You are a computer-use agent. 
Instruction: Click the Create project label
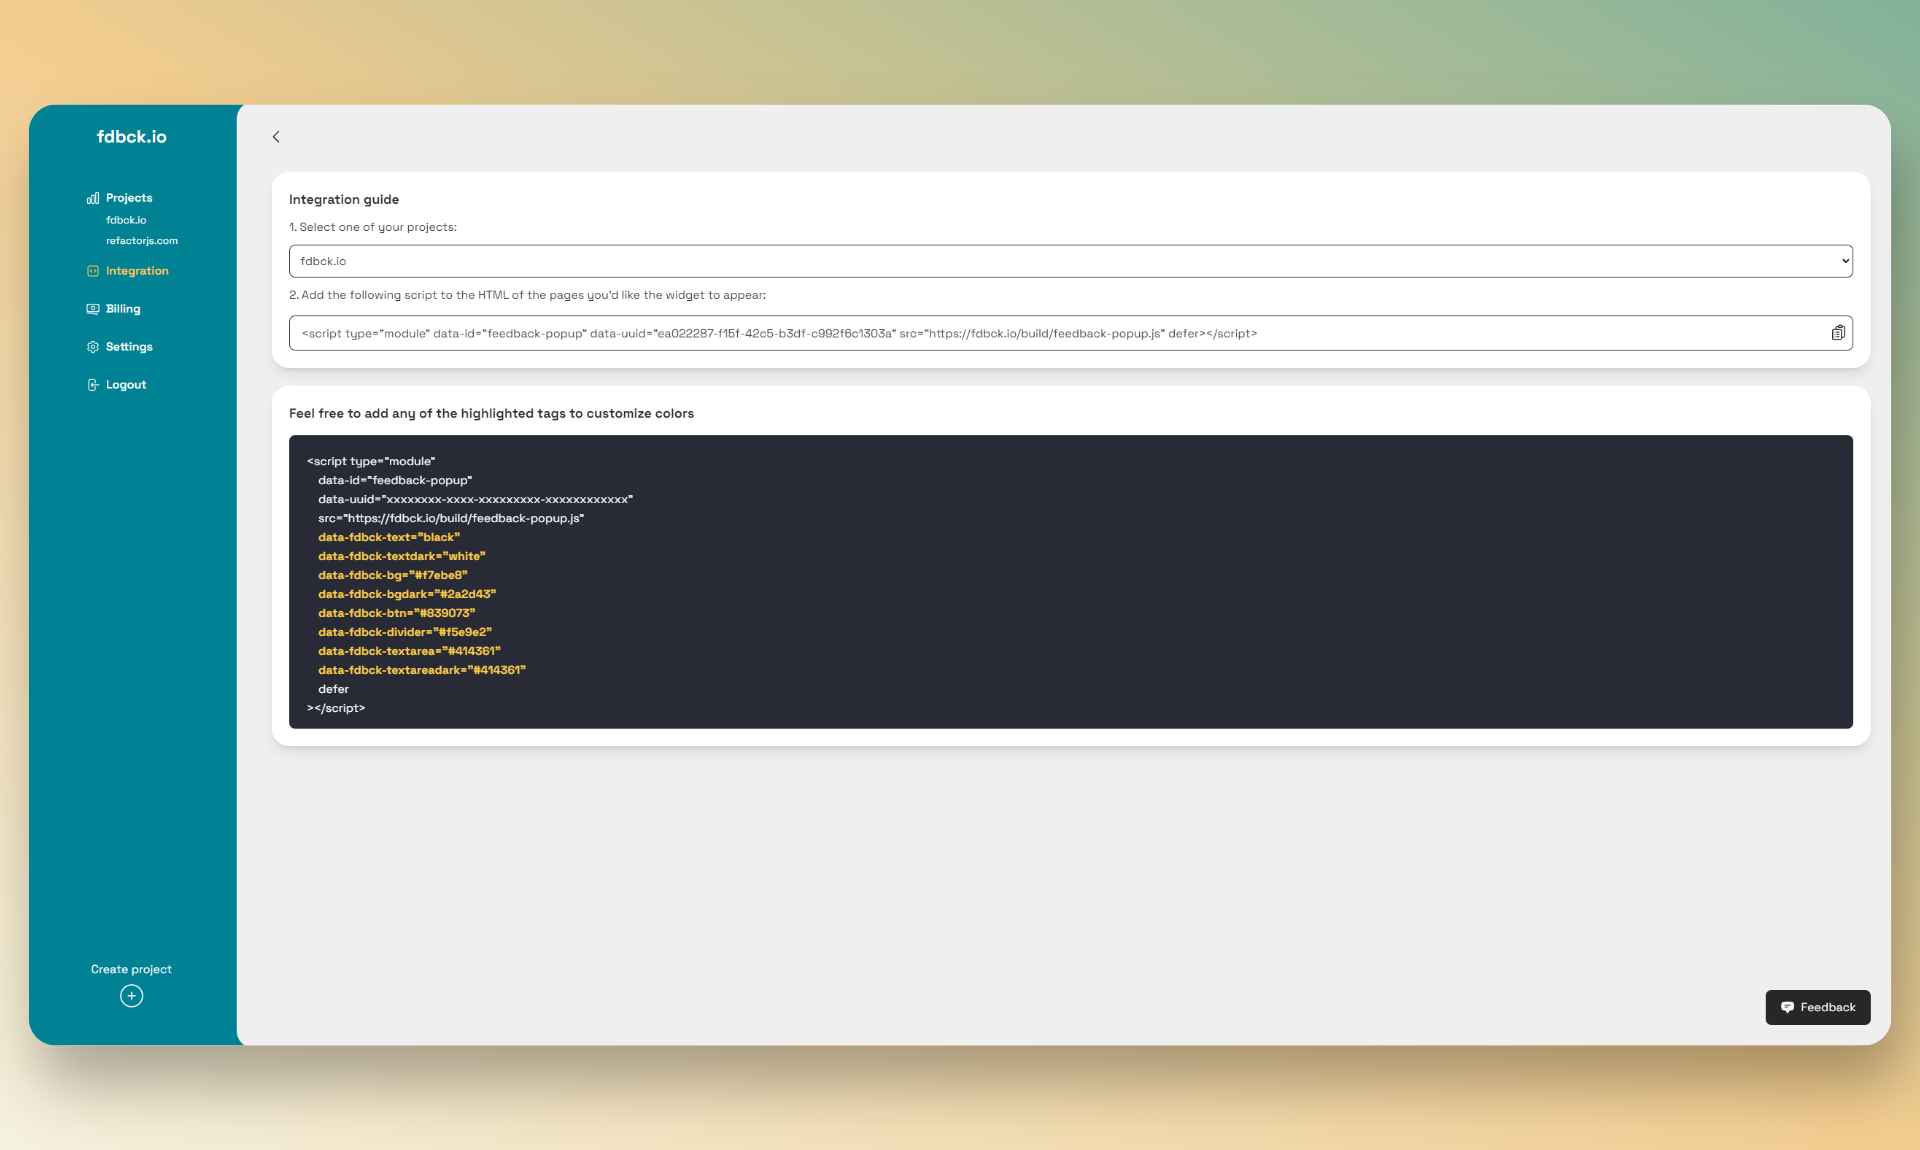(x=131, y=969)
